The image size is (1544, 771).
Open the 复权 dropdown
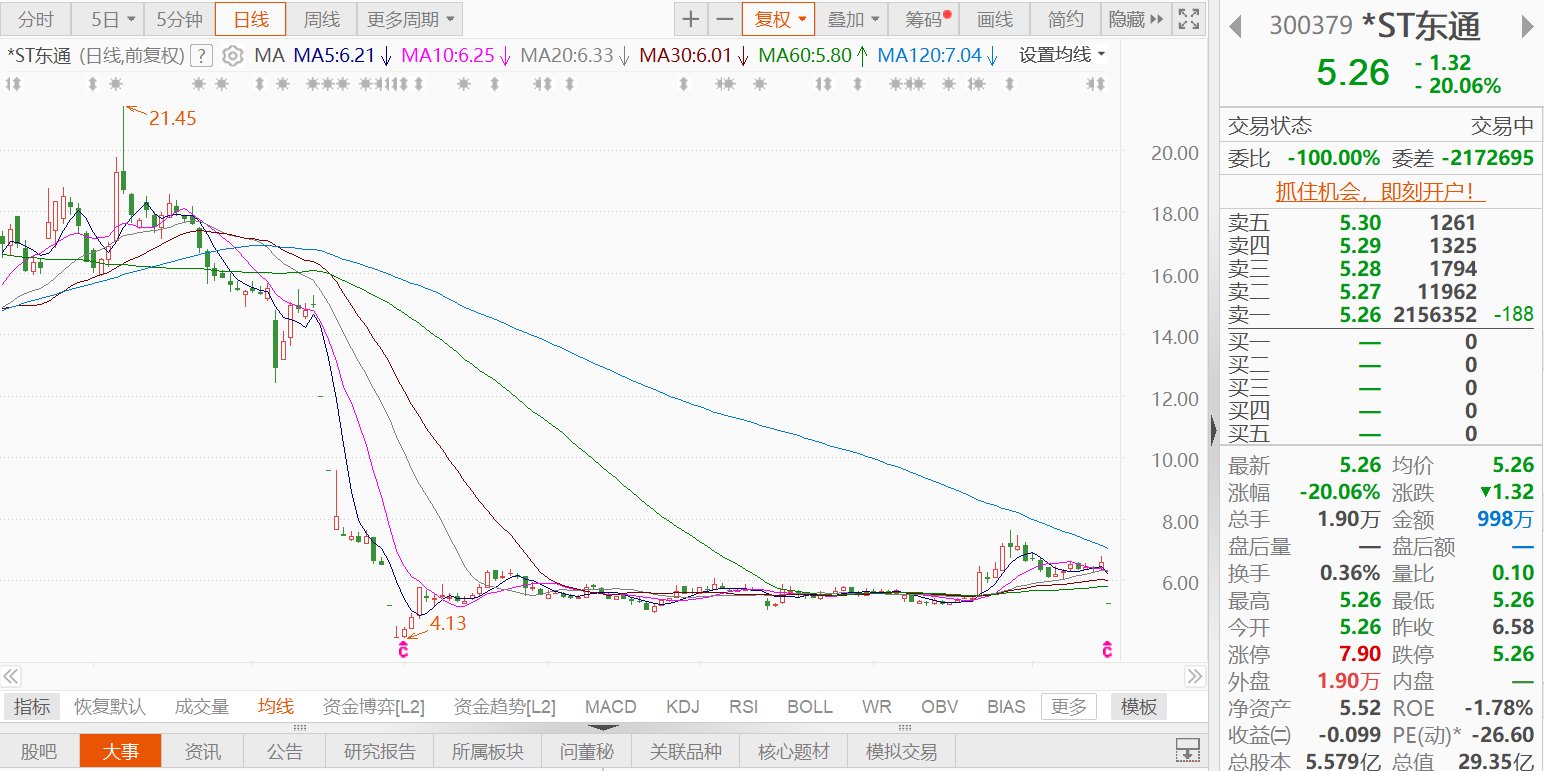coord(778,19)
